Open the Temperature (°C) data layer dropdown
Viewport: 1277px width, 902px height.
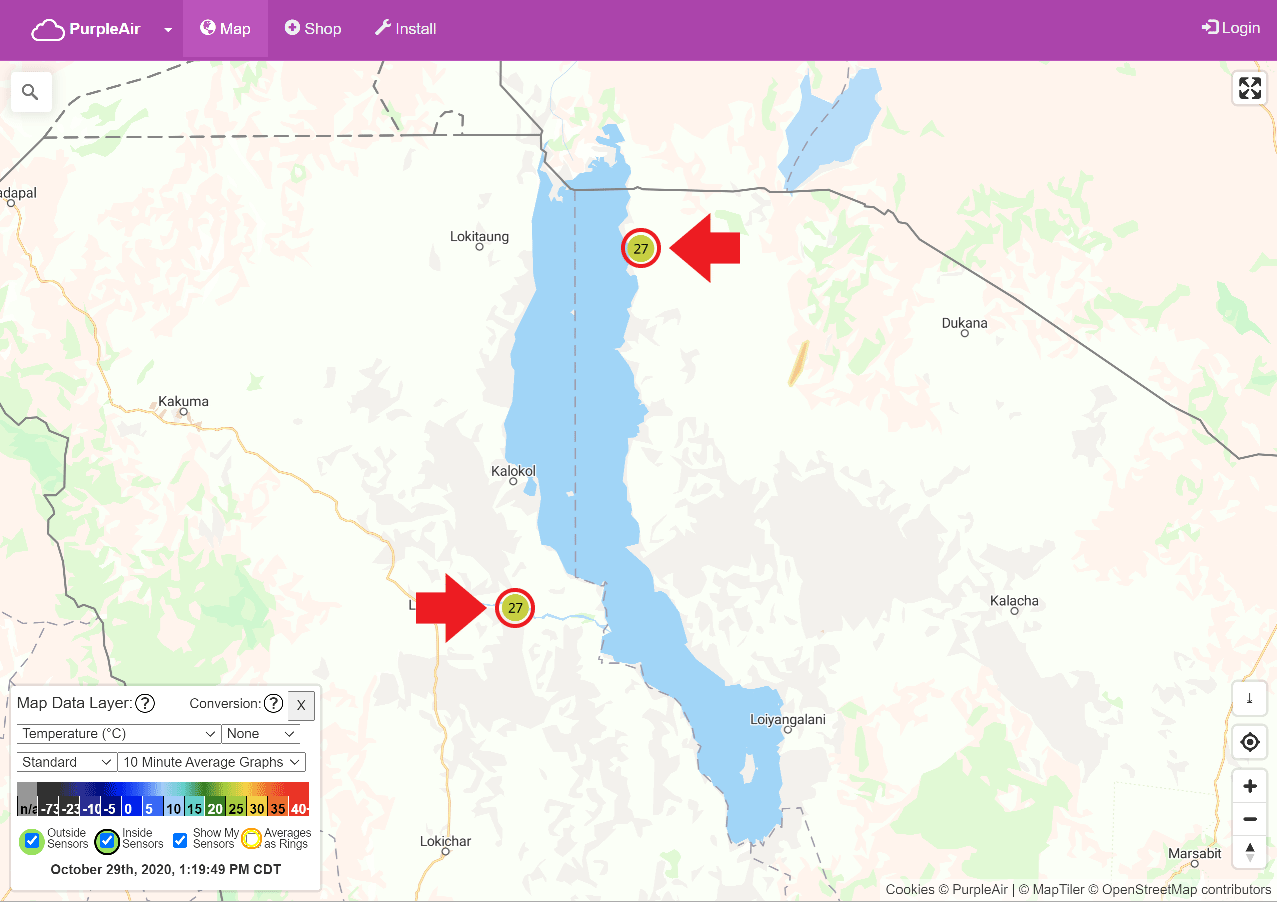coord(119,734)
